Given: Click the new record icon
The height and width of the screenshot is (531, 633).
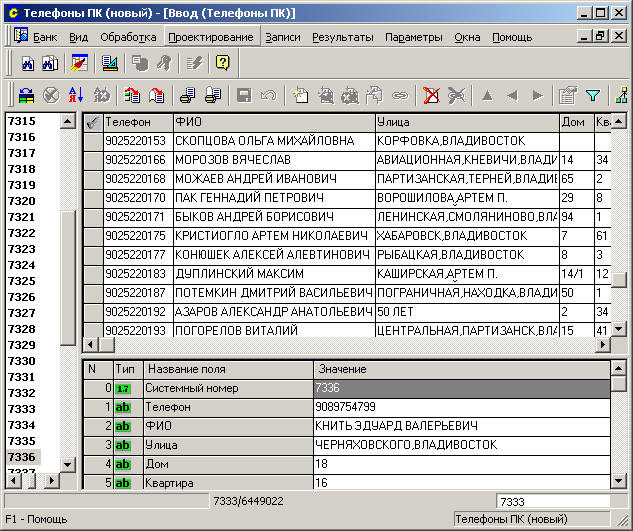Looking at the screenshot, I should click(299, 96).
